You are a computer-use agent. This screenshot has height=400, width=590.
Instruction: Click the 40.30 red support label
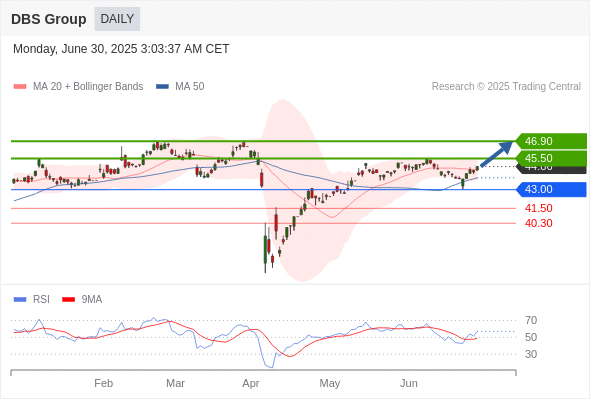coord(538,223)
